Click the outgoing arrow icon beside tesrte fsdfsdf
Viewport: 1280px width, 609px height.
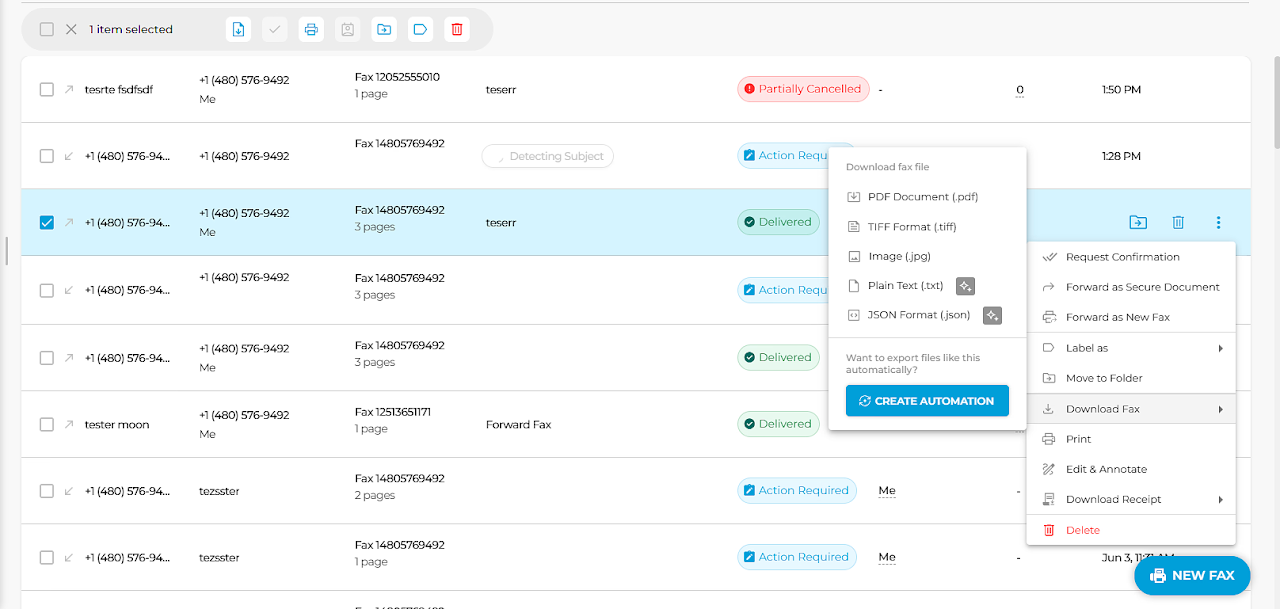coord(69,89)
